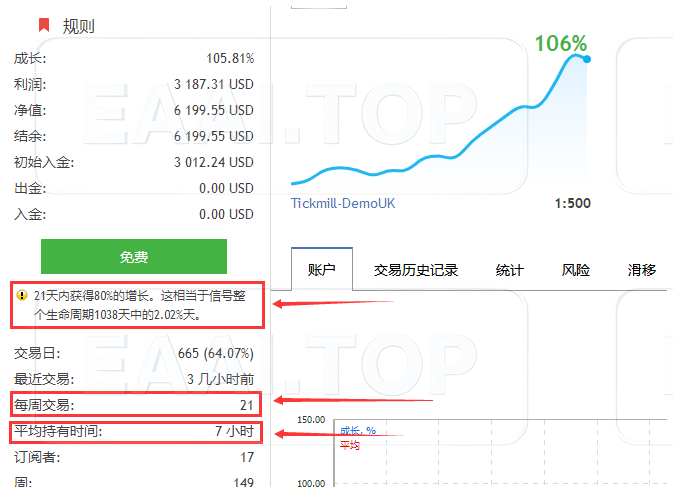Select the 统计 tab
Screen dimensions: 673x487
(509, 270)
